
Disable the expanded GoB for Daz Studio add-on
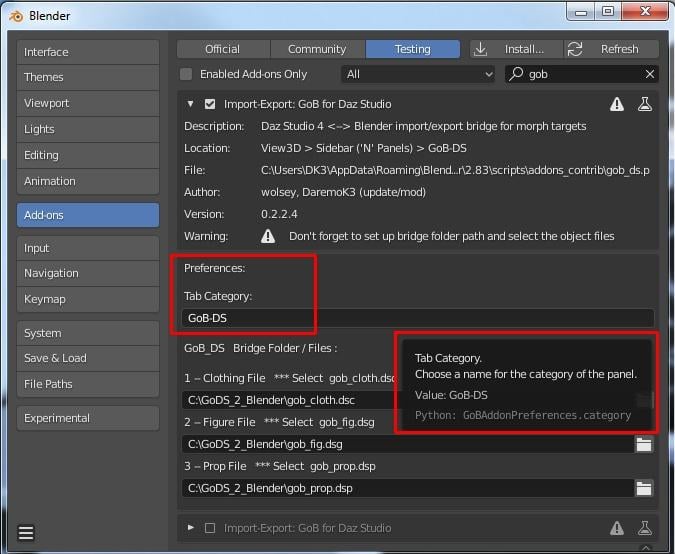pos(210,104)
